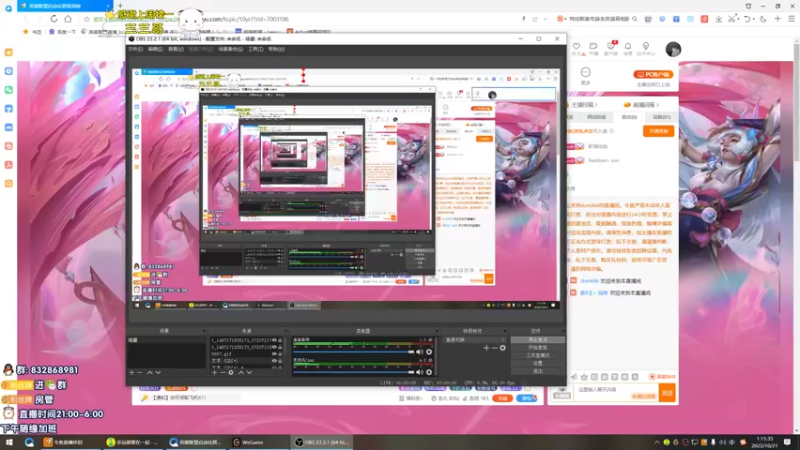Add a new source in OBS

point(214,372)
